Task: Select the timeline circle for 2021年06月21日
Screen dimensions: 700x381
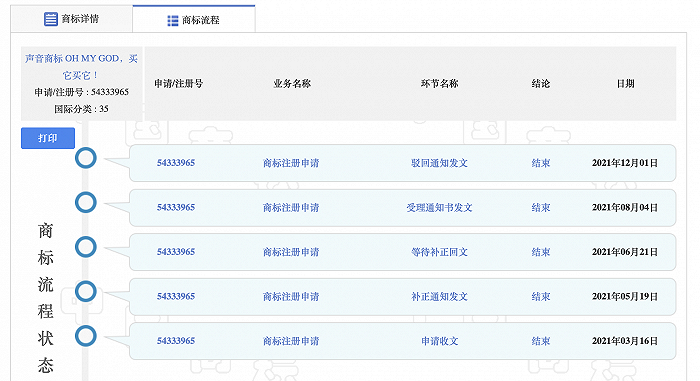Action: click(x=86, y=247)
